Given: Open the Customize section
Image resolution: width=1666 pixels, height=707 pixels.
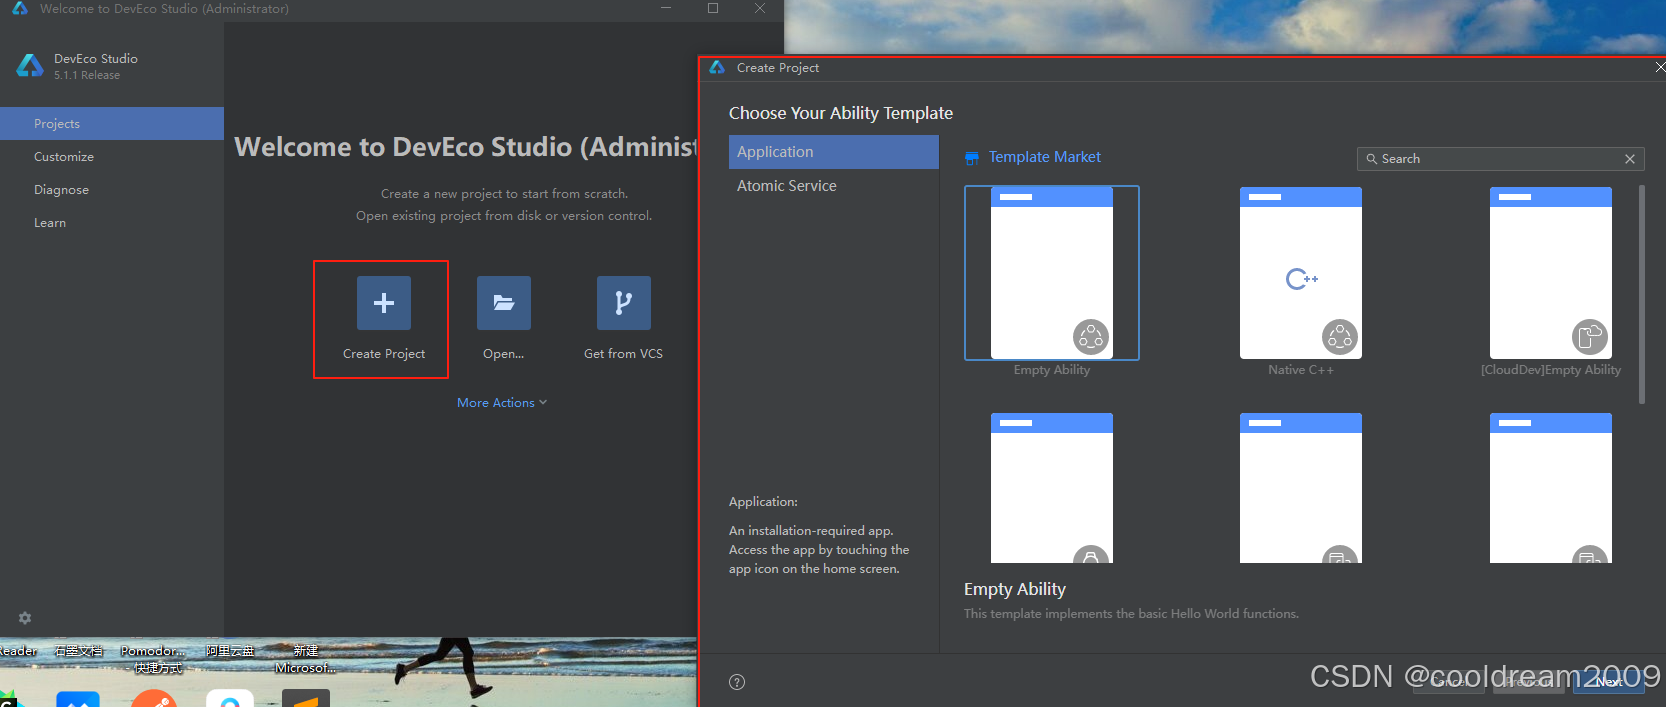Looking at the screenshot, I should click(x=112, y=157).
